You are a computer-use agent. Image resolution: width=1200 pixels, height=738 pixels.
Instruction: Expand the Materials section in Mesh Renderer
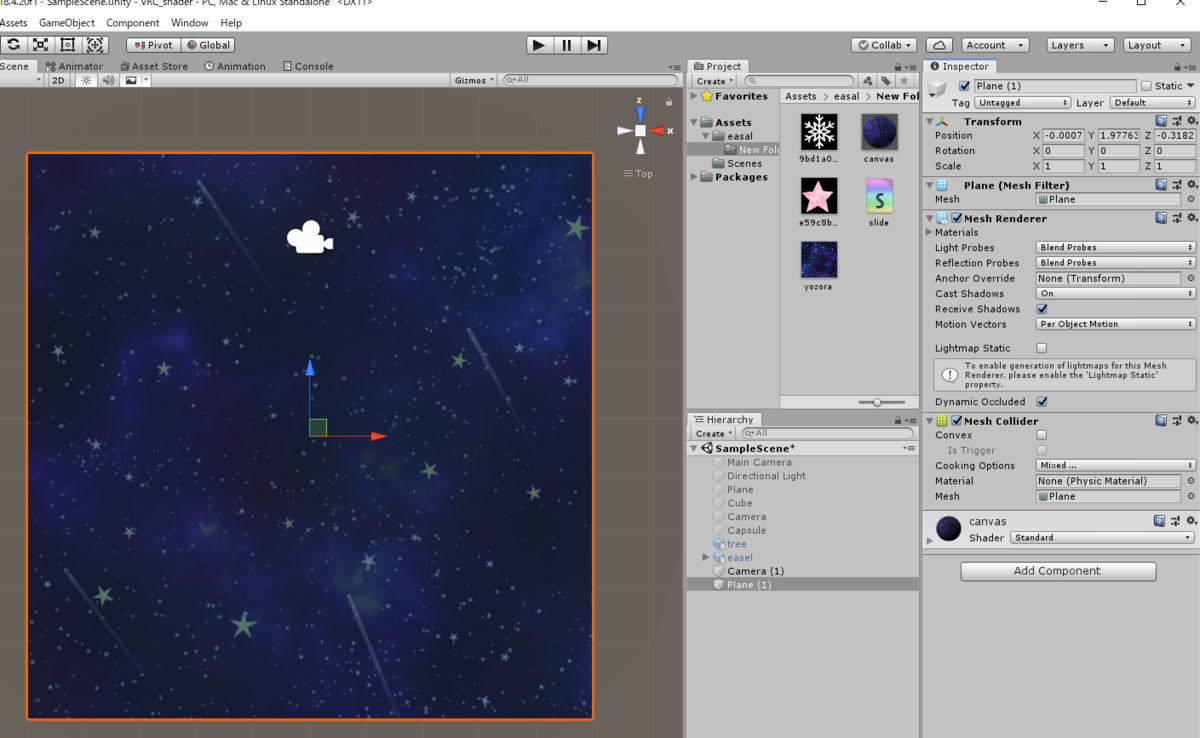929,232
